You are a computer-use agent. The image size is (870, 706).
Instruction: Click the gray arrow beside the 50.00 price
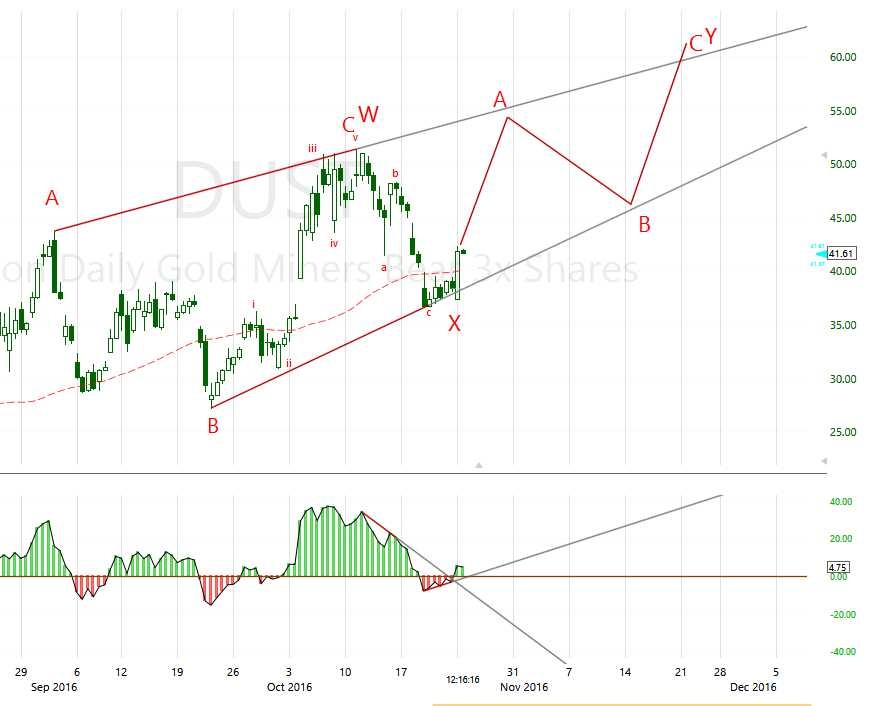point(823,156)
